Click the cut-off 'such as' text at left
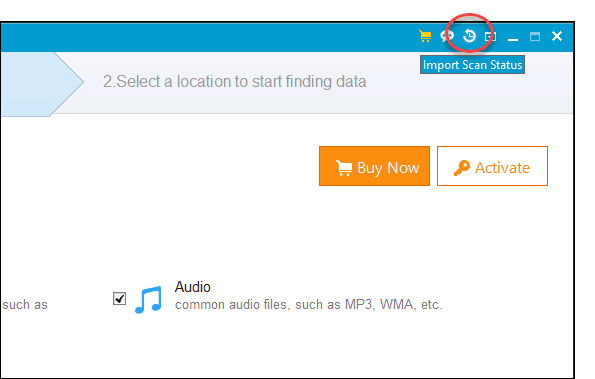 pyautogui.click(x=25, y=305)
